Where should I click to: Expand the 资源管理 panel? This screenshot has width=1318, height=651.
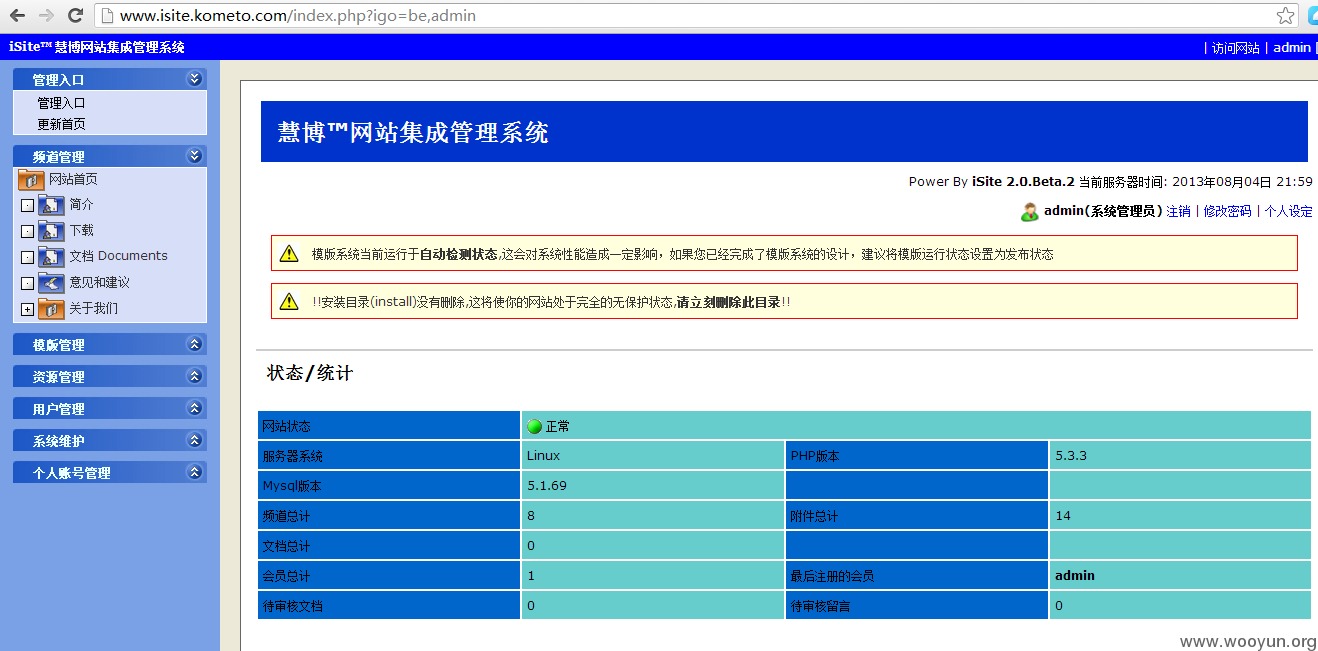(x=194, y=376)
